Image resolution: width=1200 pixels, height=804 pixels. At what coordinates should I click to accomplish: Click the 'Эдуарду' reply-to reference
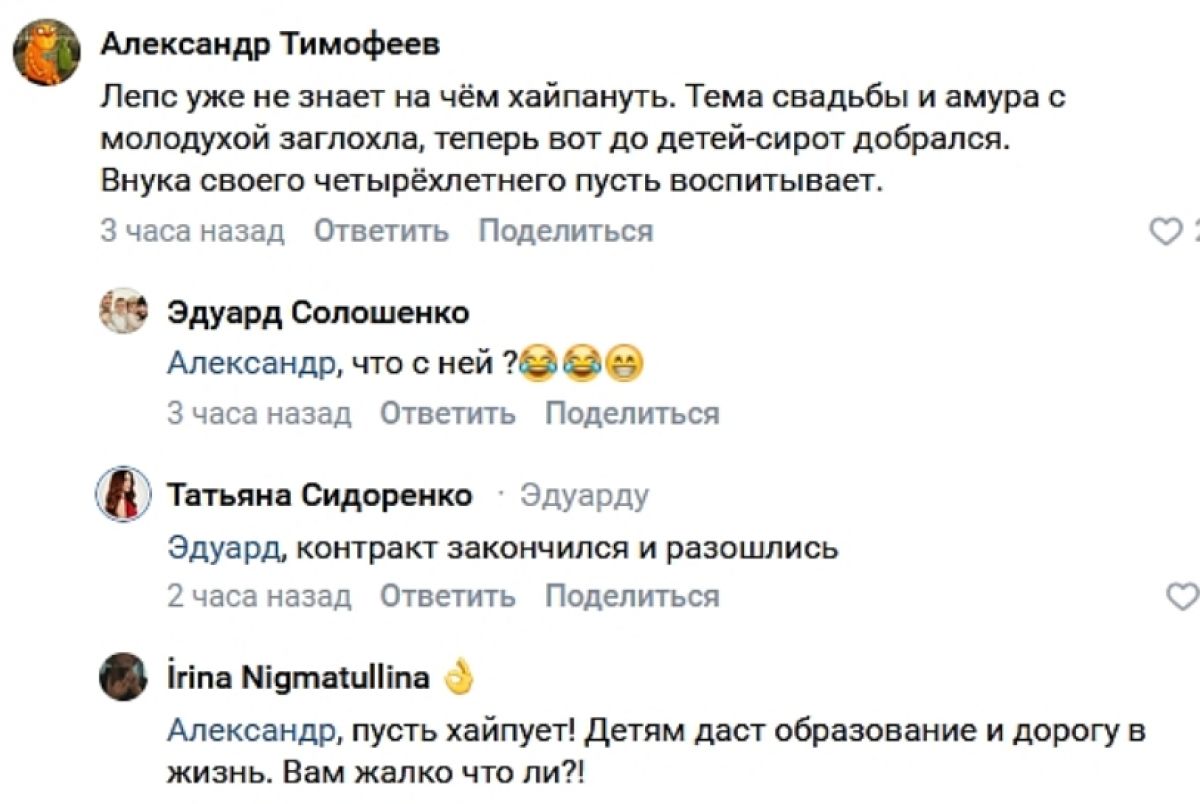tap(585, 495)
